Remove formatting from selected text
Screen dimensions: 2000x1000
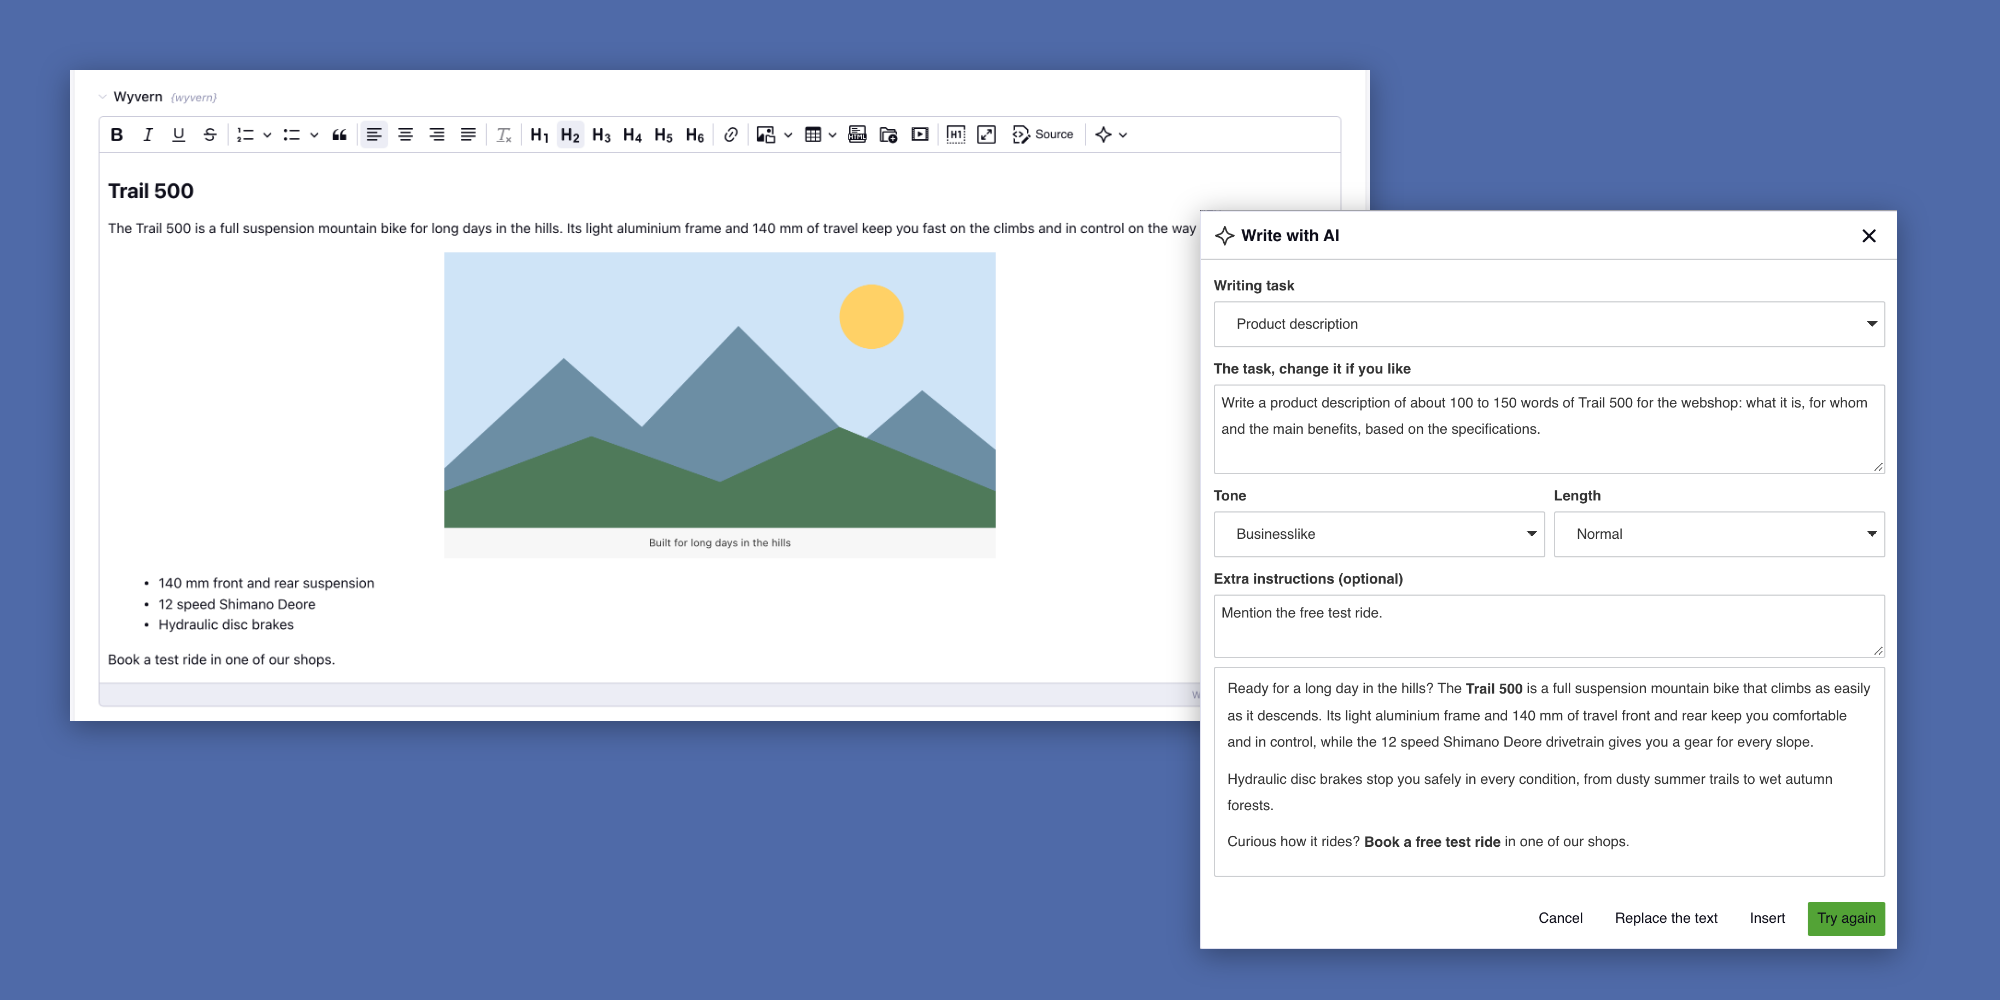click(504, 135)
